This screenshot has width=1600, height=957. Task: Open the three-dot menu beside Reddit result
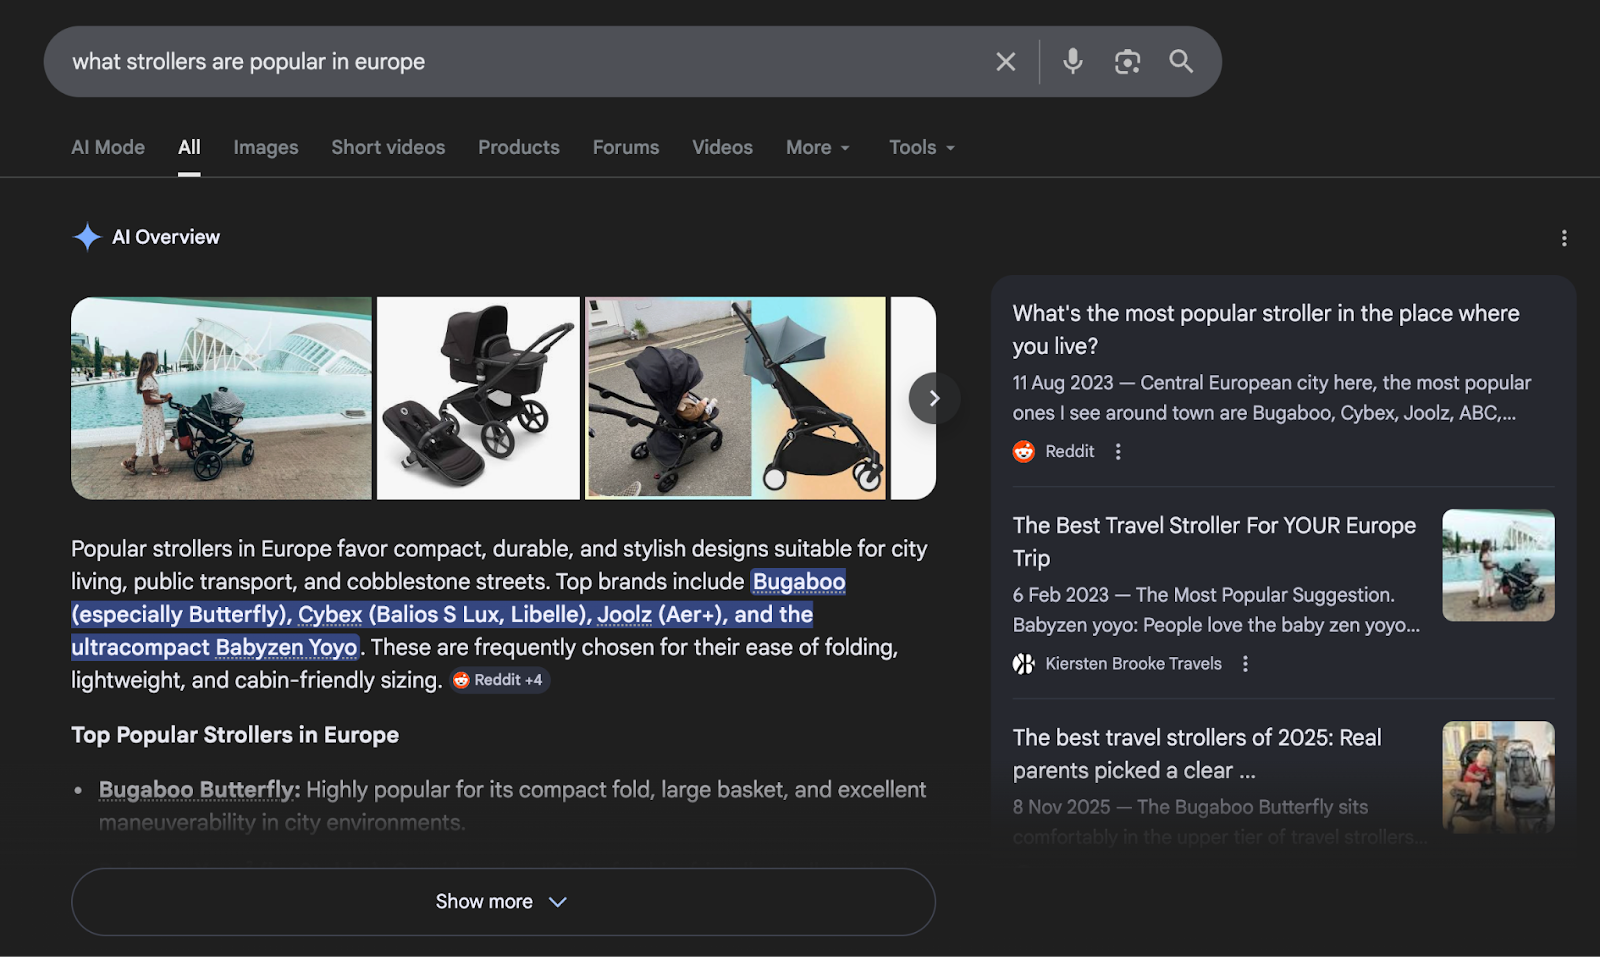(x=1117, y=451)
